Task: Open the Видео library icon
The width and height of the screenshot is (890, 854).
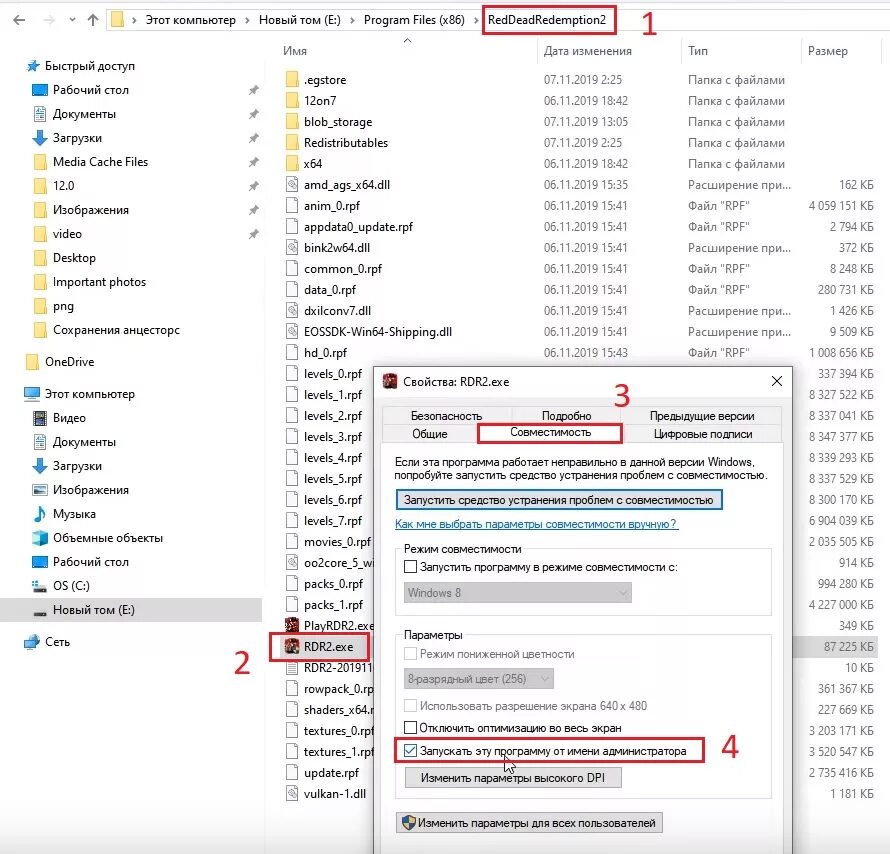Action: click(x=40, y=418)
